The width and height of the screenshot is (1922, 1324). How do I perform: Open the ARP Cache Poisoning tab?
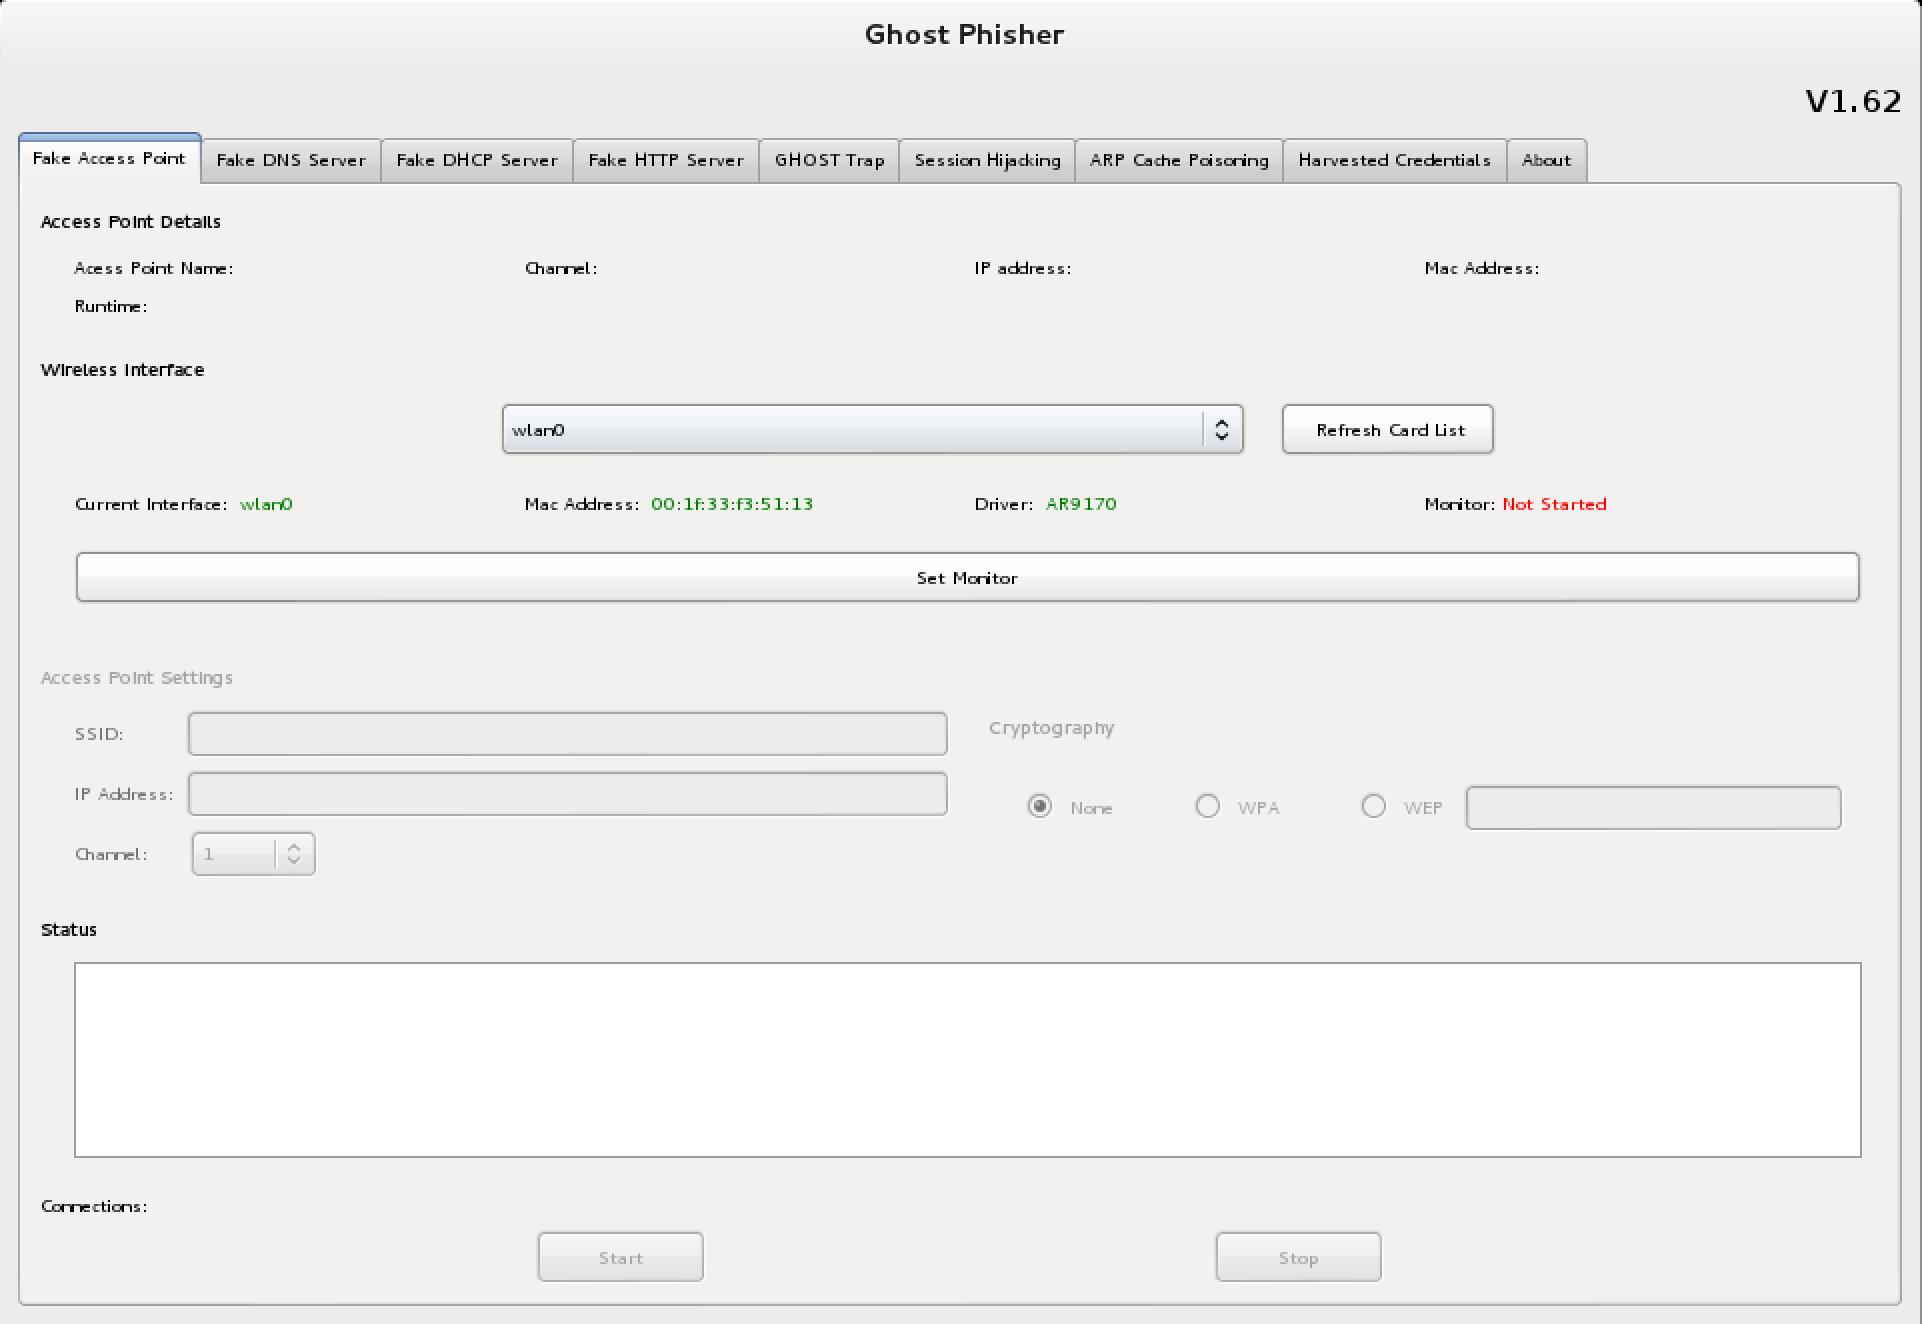[1178, 161]
